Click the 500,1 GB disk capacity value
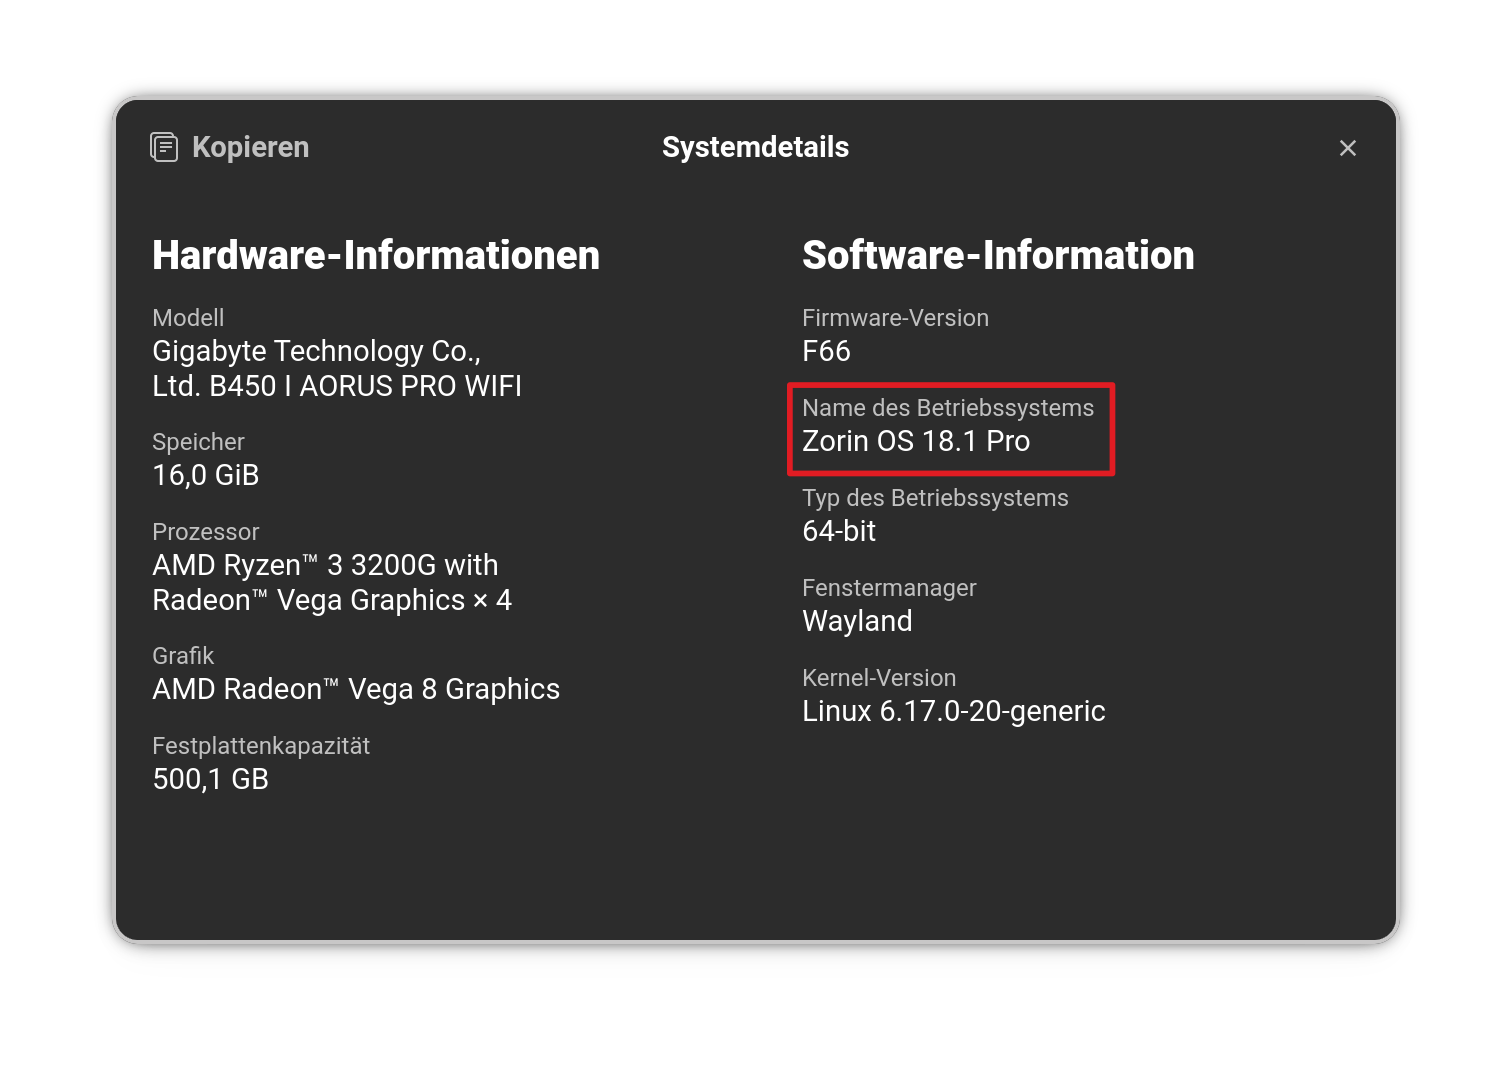The width and height of the screenshot is (1512, 1072). pyautogui.click(x=211, y=779)
